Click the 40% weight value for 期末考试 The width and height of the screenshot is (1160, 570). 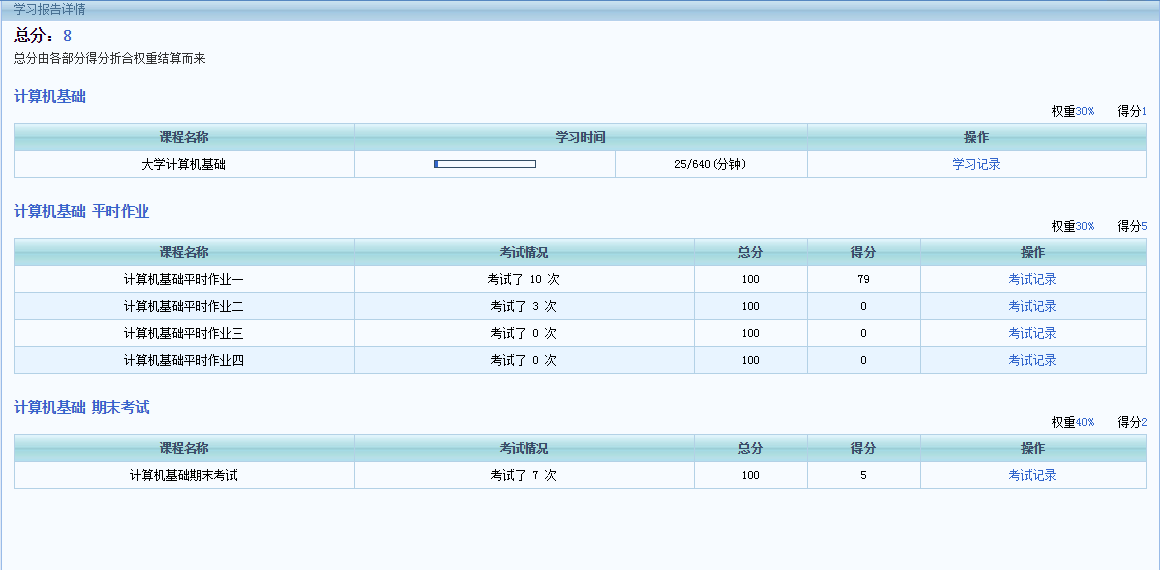(1085, 422)
